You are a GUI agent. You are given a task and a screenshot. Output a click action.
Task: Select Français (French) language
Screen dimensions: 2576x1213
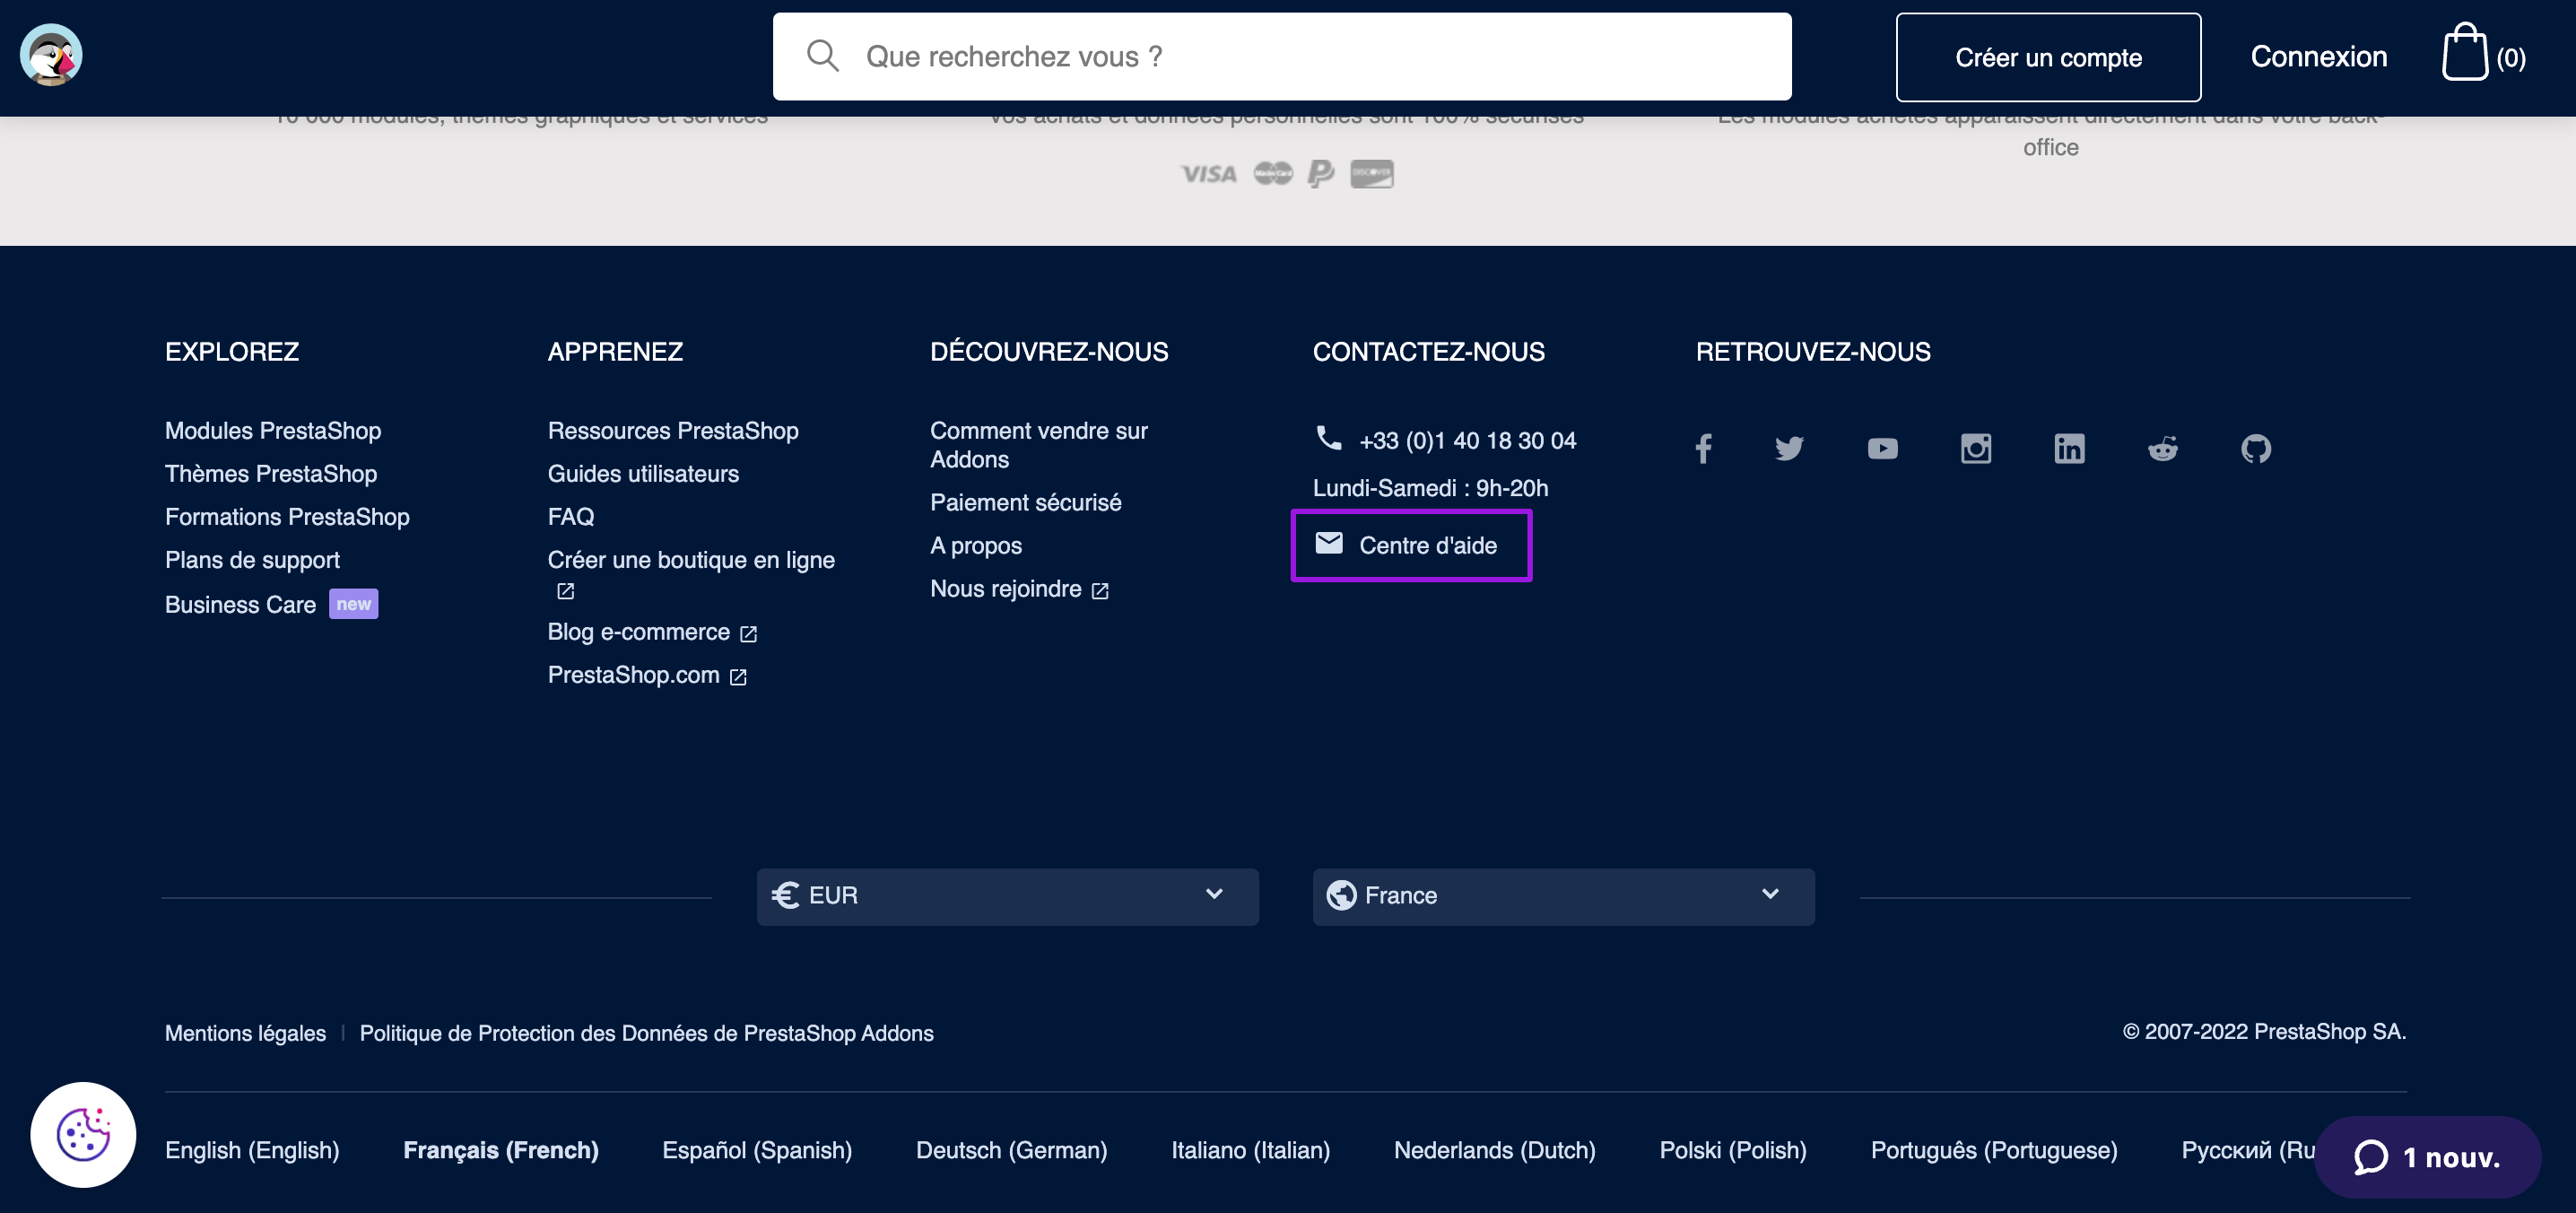tap(501, 1150)
